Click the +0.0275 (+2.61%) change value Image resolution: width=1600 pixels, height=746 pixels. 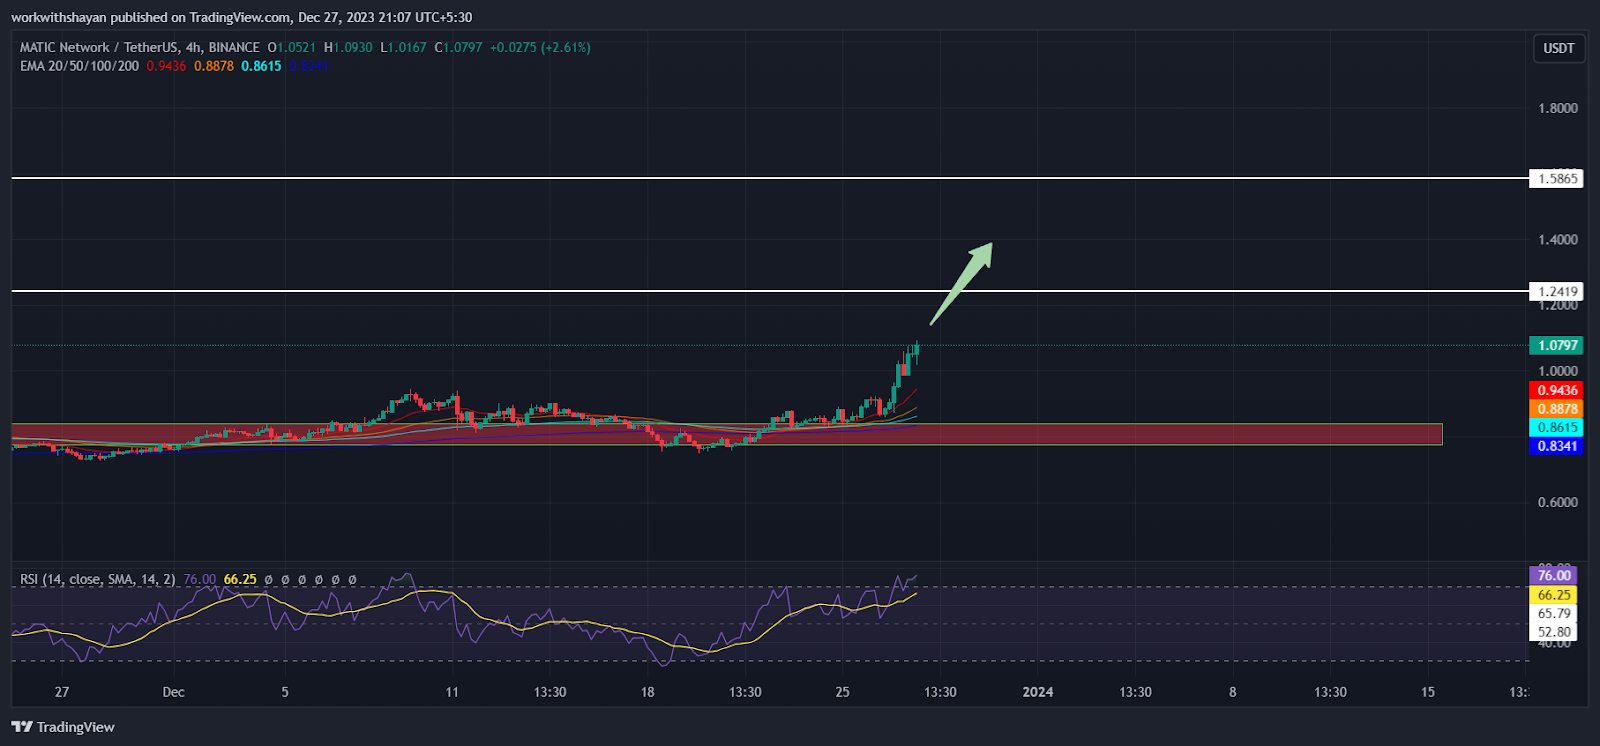pos(540,47)
